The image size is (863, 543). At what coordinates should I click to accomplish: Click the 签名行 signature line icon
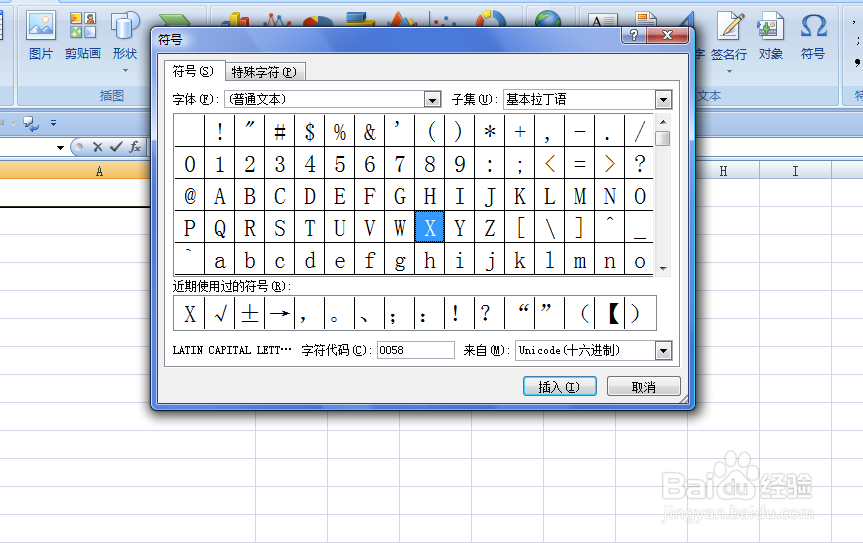(729, 36)
